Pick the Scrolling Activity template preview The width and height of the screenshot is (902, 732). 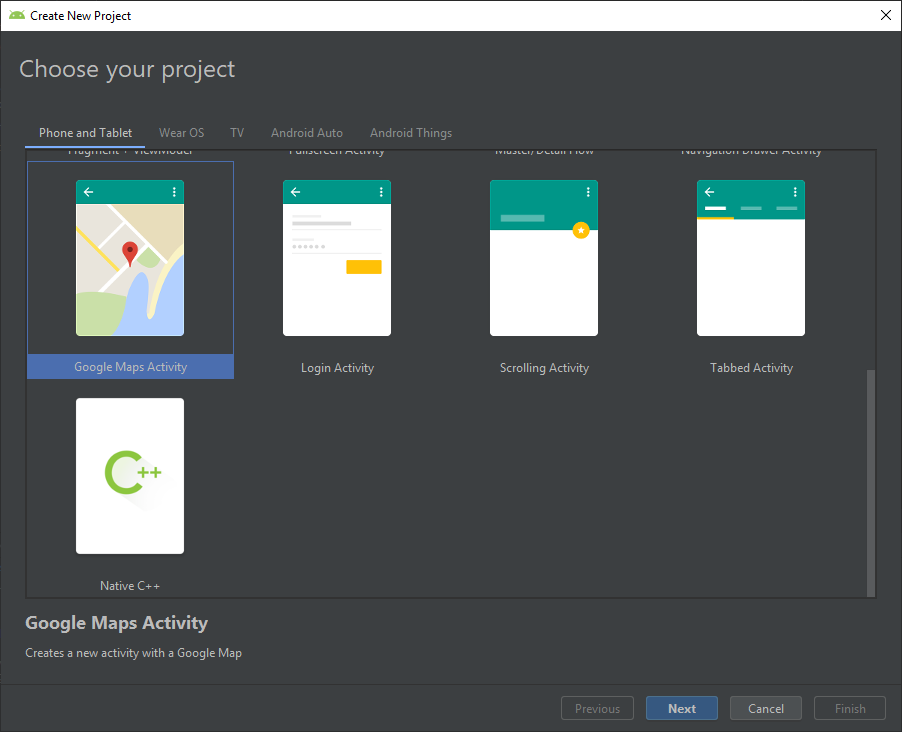point(544,258)
